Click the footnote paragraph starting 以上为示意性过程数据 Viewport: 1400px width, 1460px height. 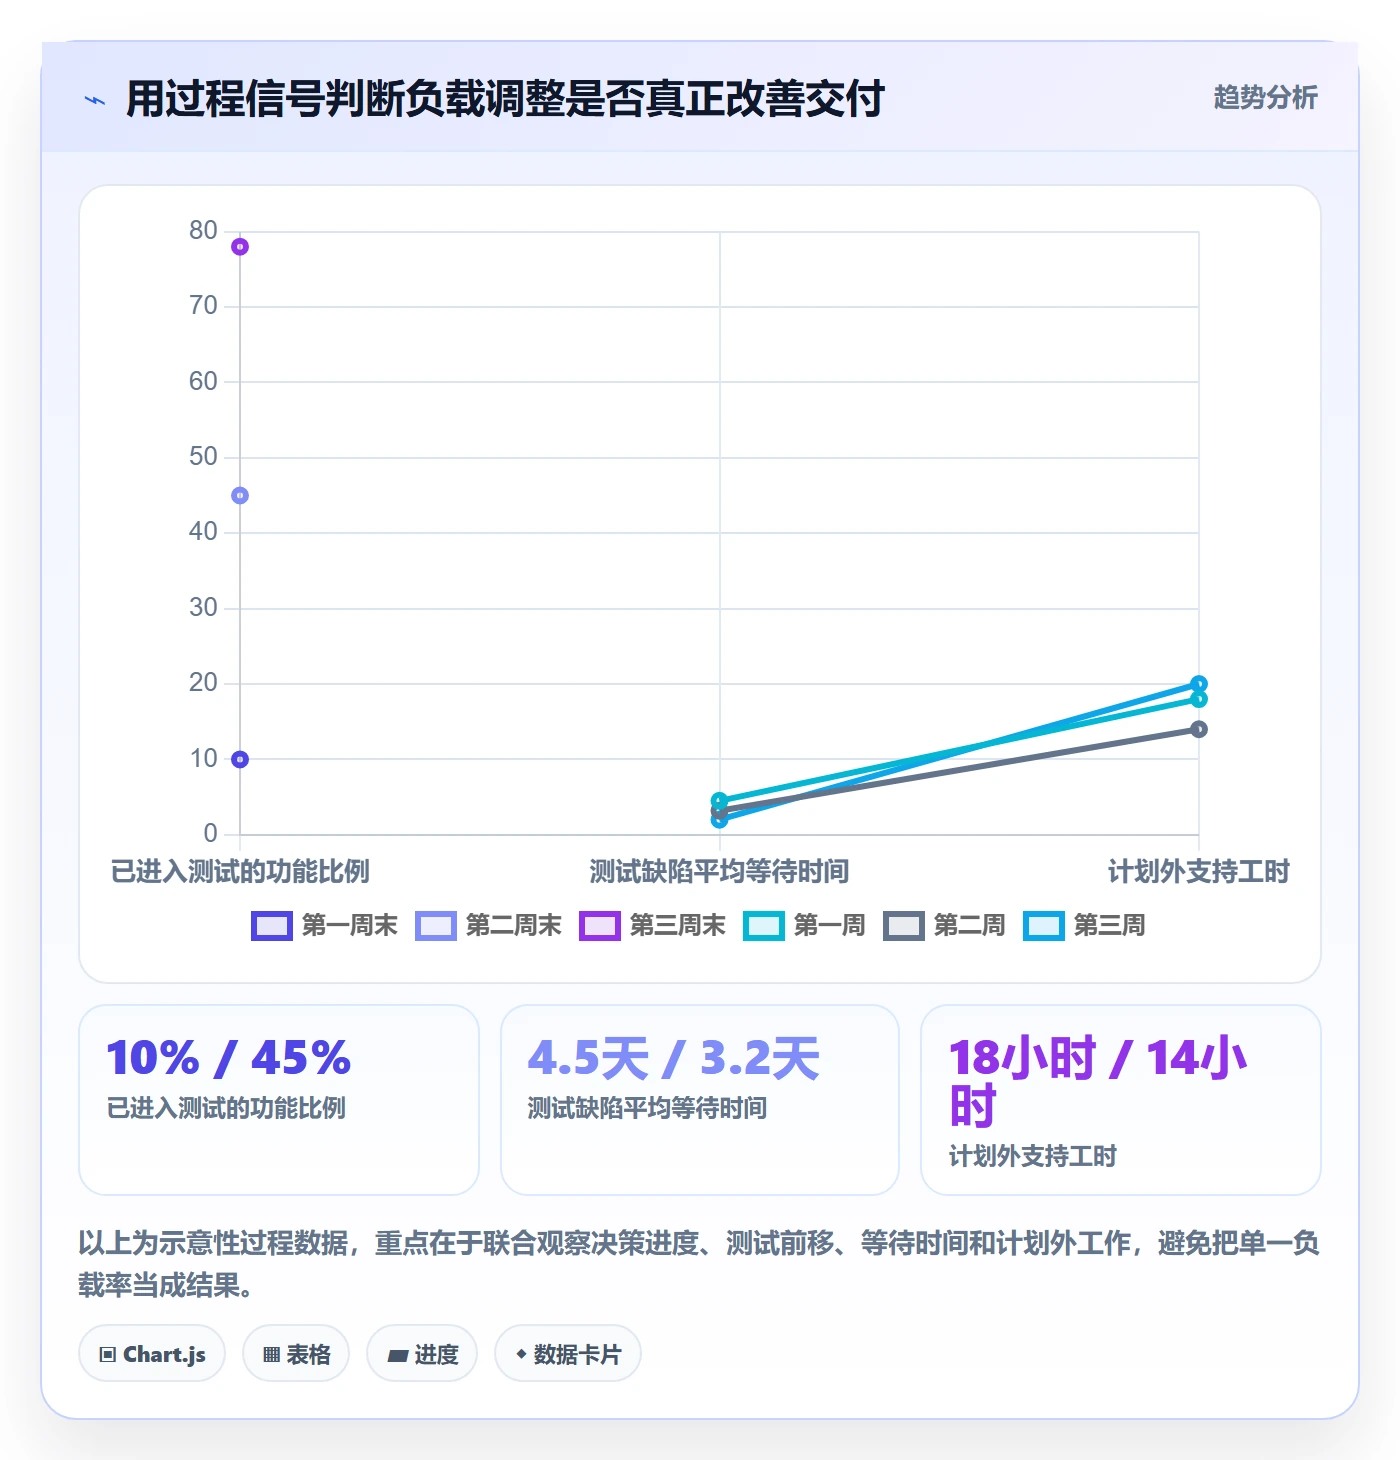pyautogui.click(x=699, y=1264)
